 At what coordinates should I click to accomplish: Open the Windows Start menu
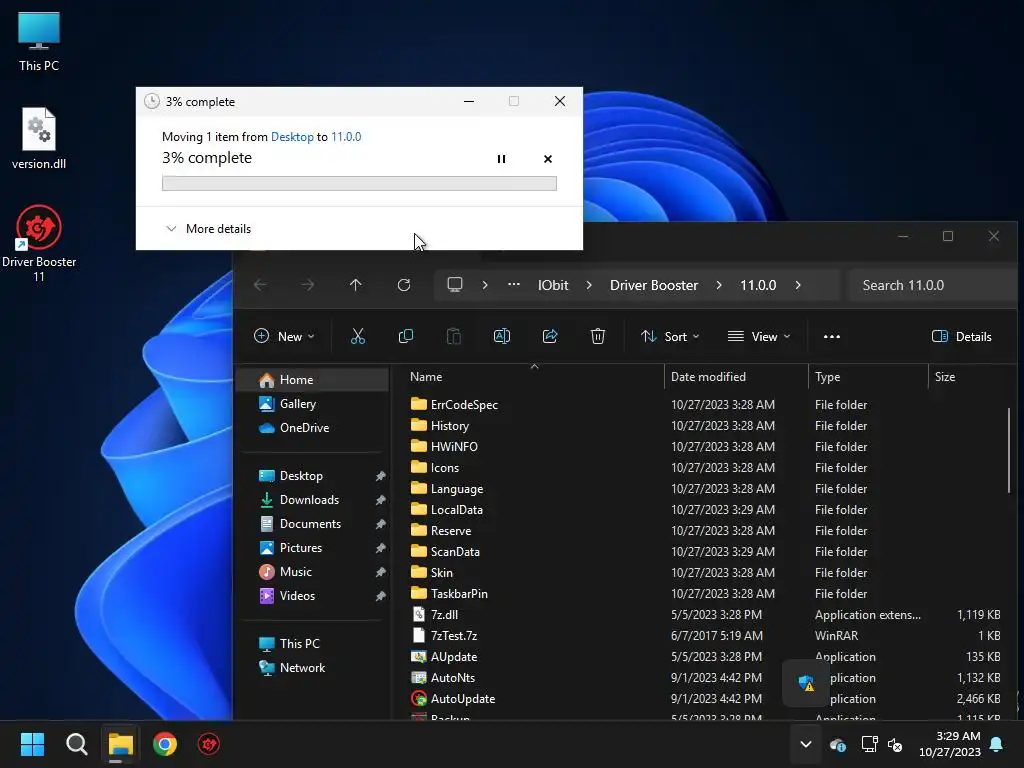[32, 744]
